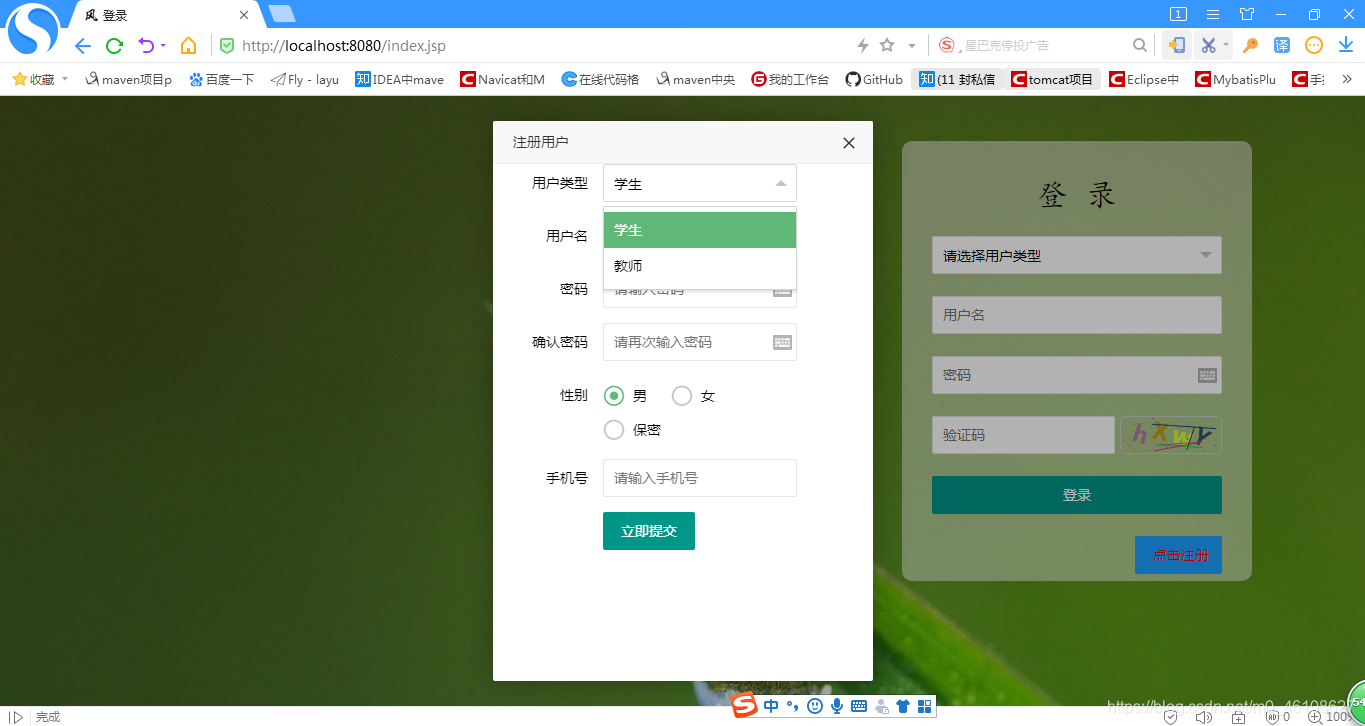This screenshot has width=1365, height=726.
Task: Click the 请再次输入密码 field
Action: click(700, 342)
